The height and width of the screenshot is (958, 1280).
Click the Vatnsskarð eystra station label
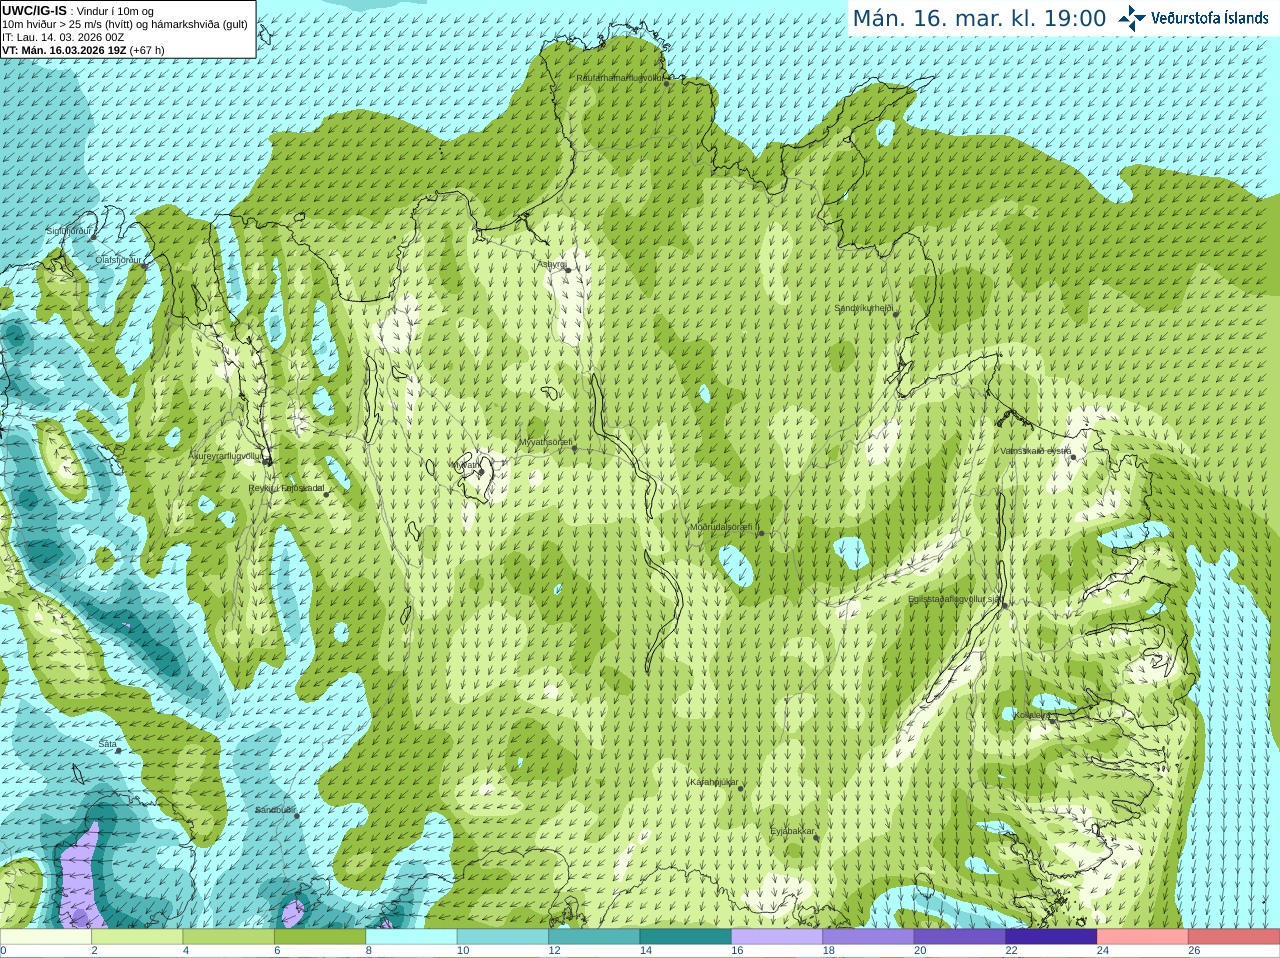click(x=1036, y=451)
